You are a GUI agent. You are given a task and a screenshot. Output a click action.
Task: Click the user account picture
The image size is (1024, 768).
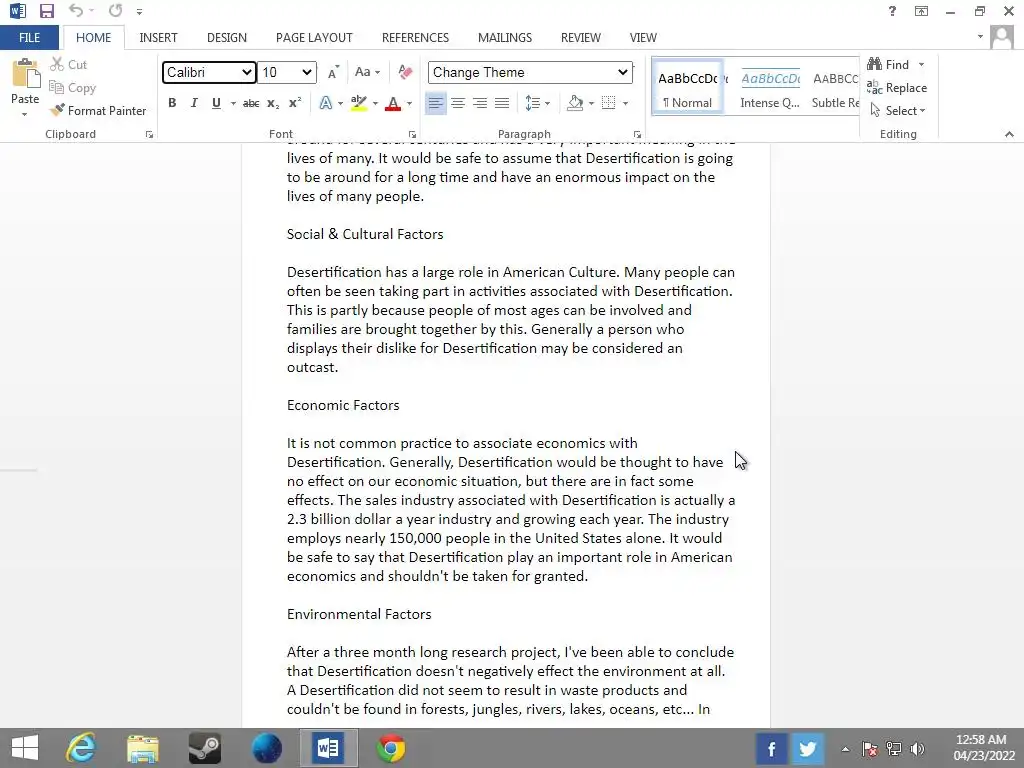1001,37
